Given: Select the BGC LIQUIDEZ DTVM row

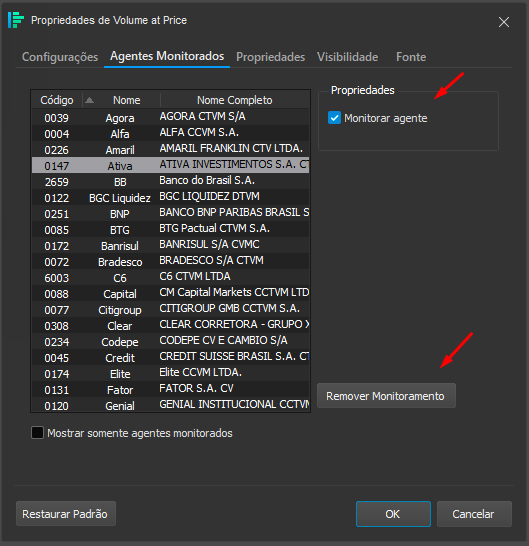Looking at the screenshot, I should tap(171, 197).
